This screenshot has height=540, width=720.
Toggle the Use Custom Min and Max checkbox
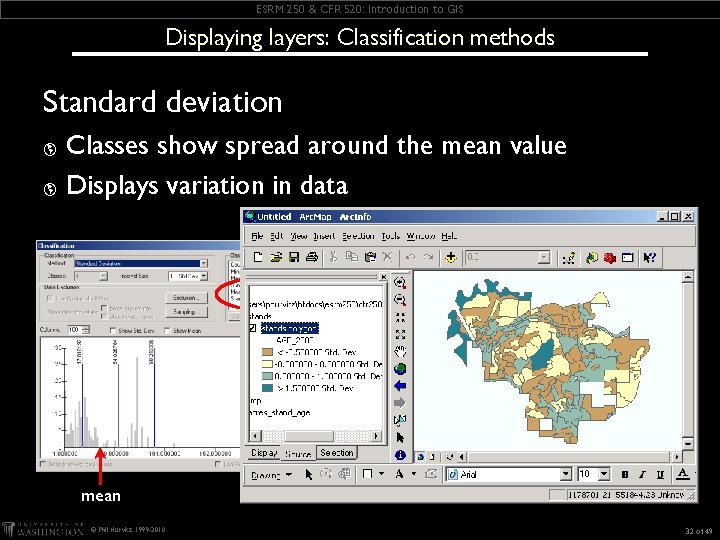pos(50,298)
